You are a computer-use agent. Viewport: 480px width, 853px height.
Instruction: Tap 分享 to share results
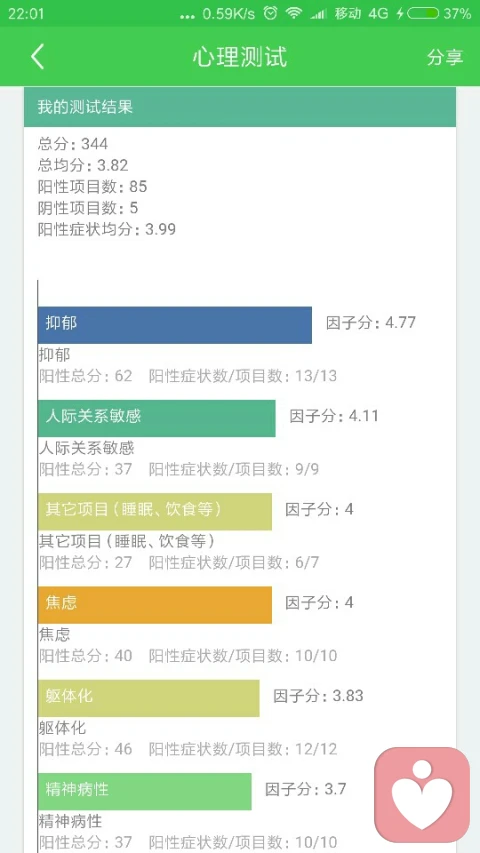(x=445, y=57)
